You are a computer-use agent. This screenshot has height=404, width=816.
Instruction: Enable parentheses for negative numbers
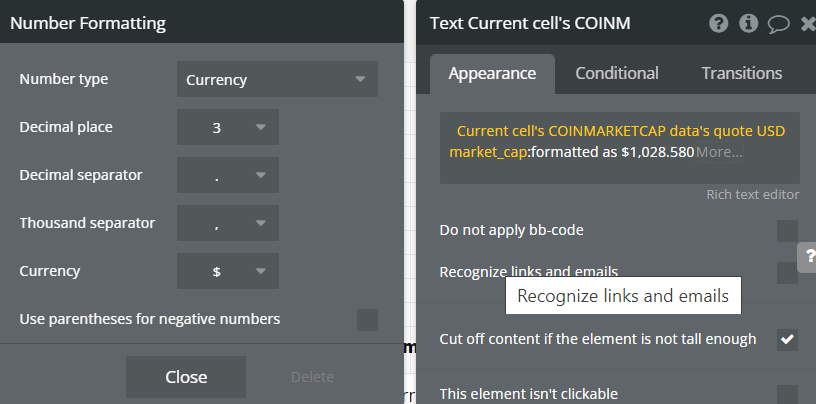tap(367, 320)
